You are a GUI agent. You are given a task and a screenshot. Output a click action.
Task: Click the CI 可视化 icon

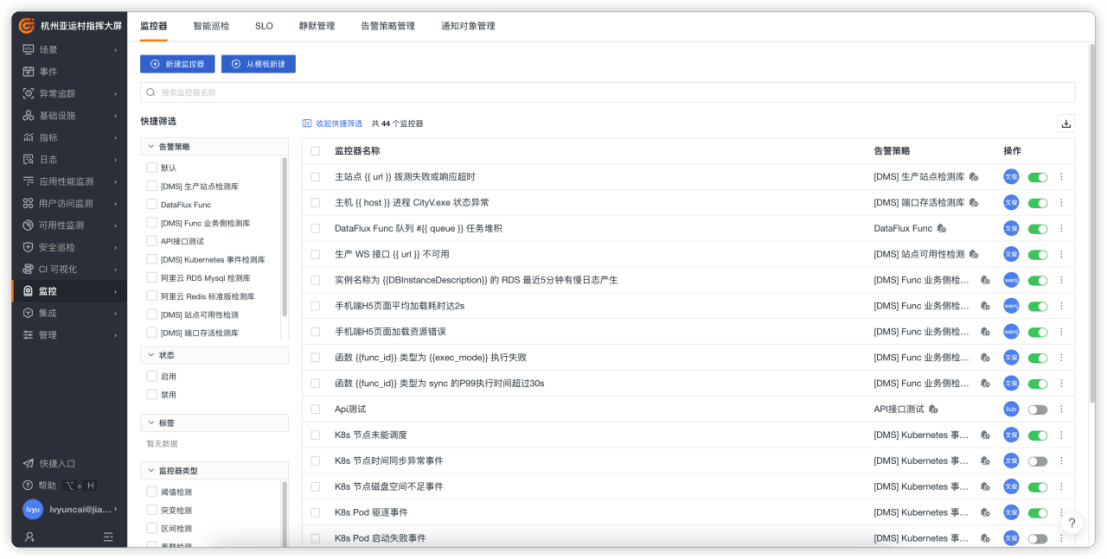tap(28, 269)
